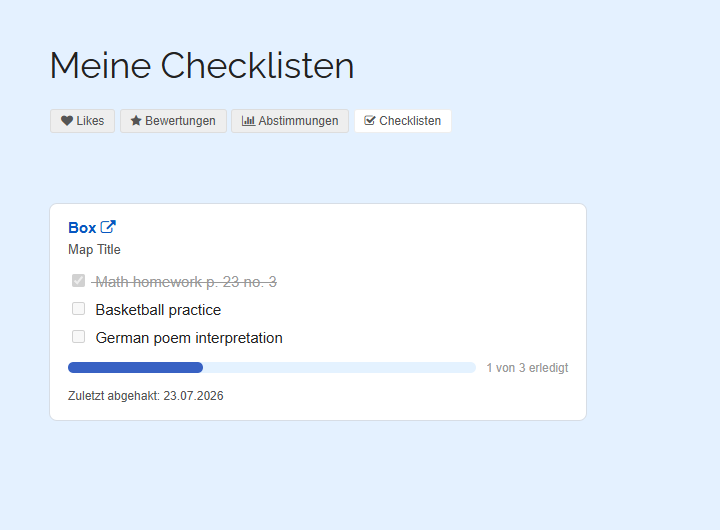Click the struck-through Math homework text
The height and width of the screenshot is (530, 720).
[185, 282]
